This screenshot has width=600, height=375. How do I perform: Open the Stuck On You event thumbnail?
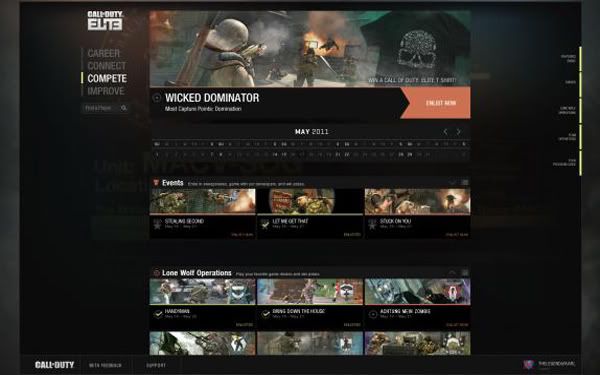[417, 201]
